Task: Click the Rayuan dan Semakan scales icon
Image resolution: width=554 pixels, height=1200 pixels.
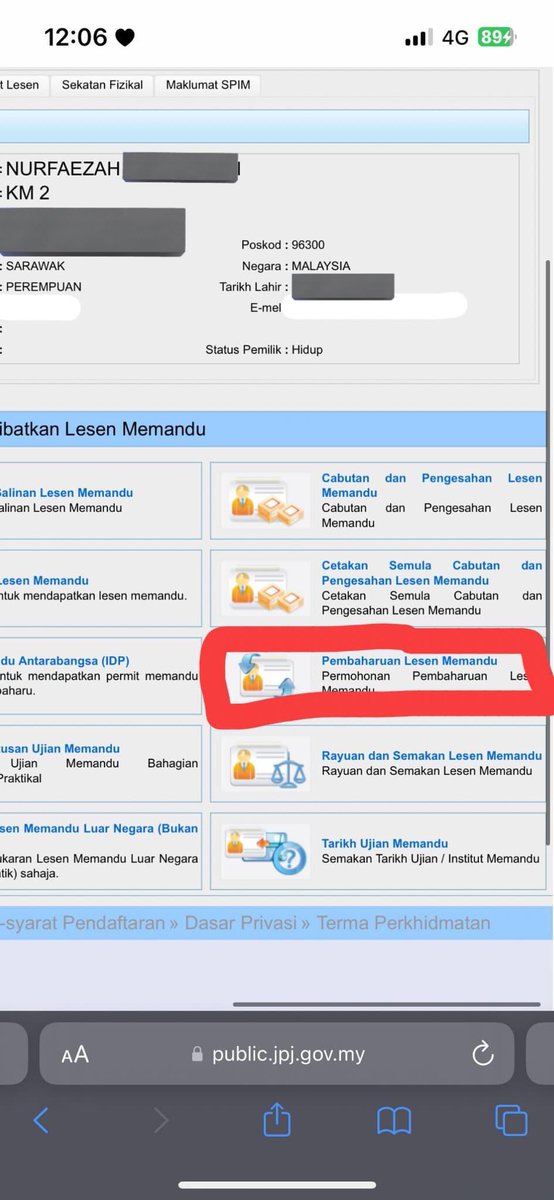Action: point(266,765)
